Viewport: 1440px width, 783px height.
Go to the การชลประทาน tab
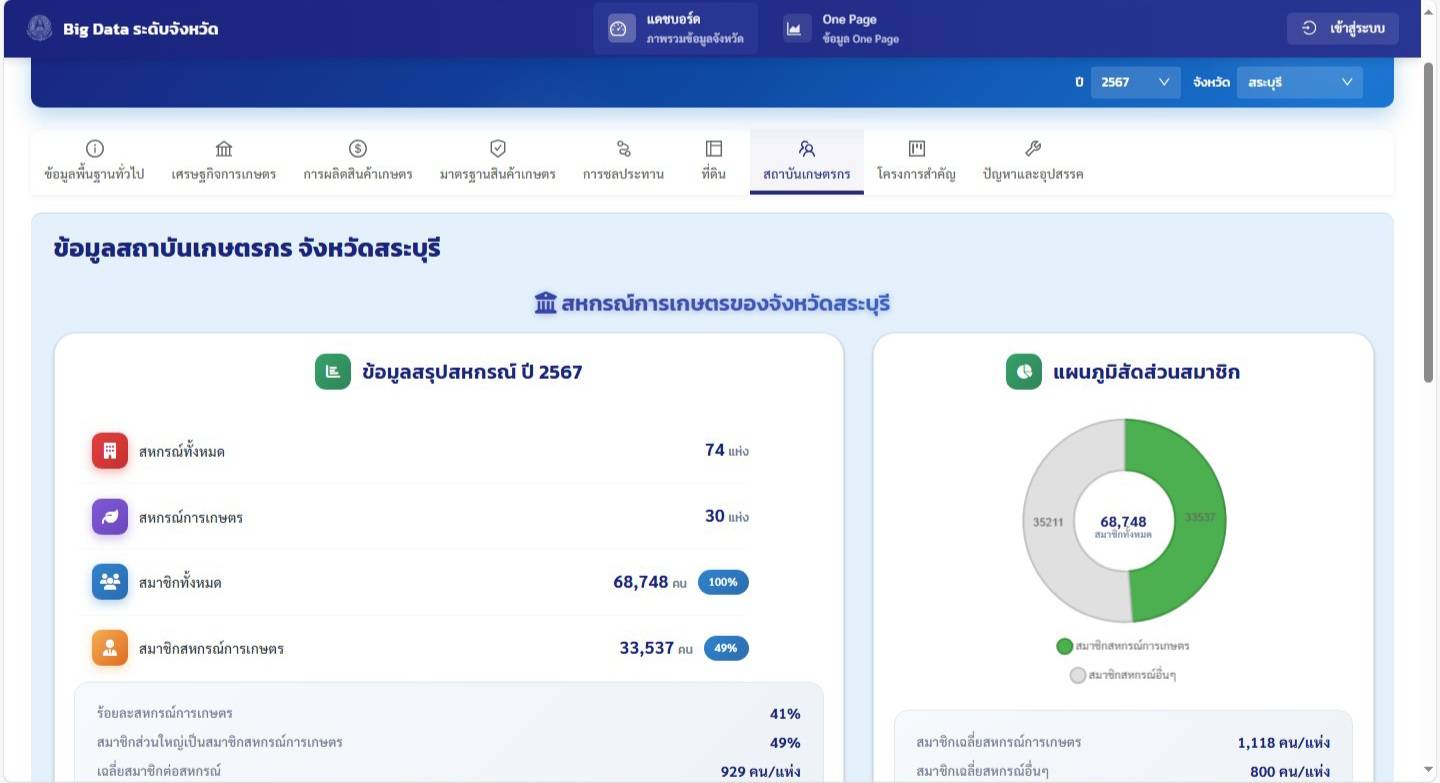pyautogui.click(x=623, y=161)
